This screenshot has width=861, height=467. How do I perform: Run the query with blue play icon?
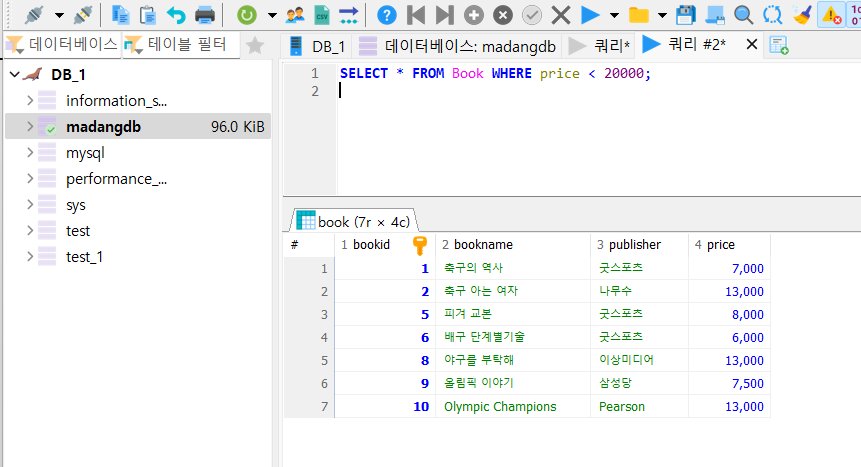pyautogui.click(x=590, y=15)
